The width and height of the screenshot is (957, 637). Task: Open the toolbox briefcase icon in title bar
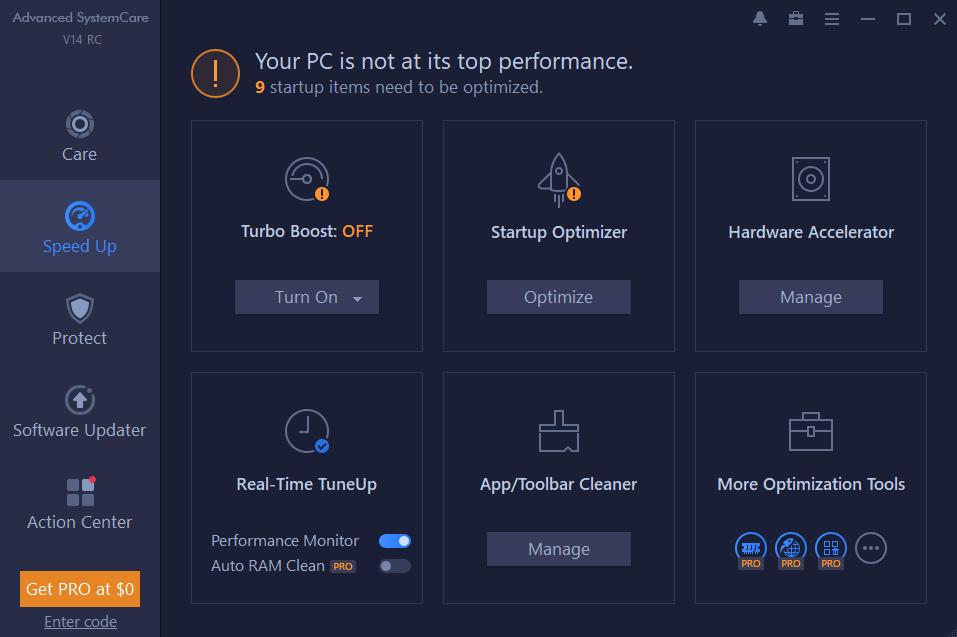(x=795, y=19)
